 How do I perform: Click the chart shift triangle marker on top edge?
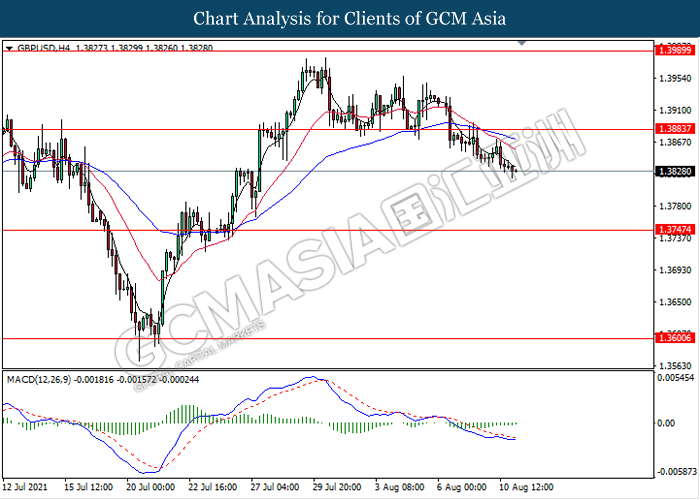(520, 45)
